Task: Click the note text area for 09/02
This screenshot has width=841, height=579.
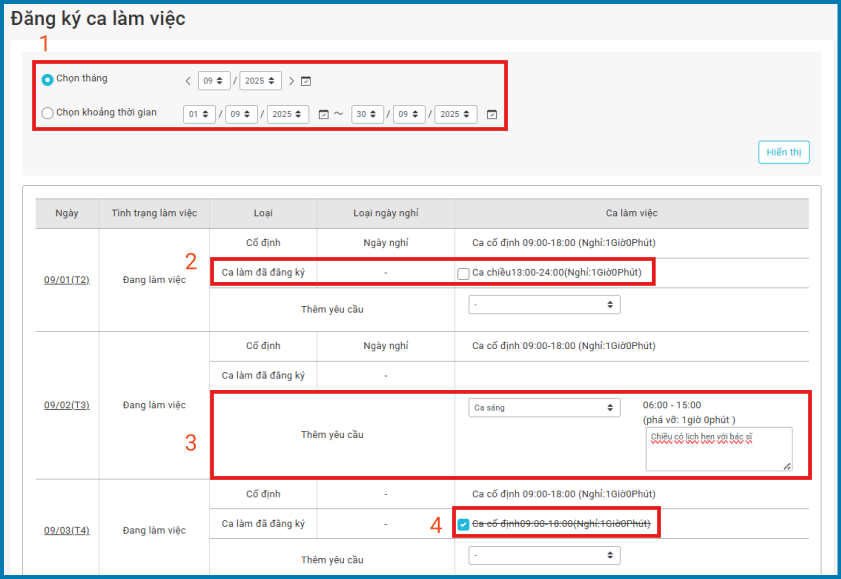Action: coord(718,449)
